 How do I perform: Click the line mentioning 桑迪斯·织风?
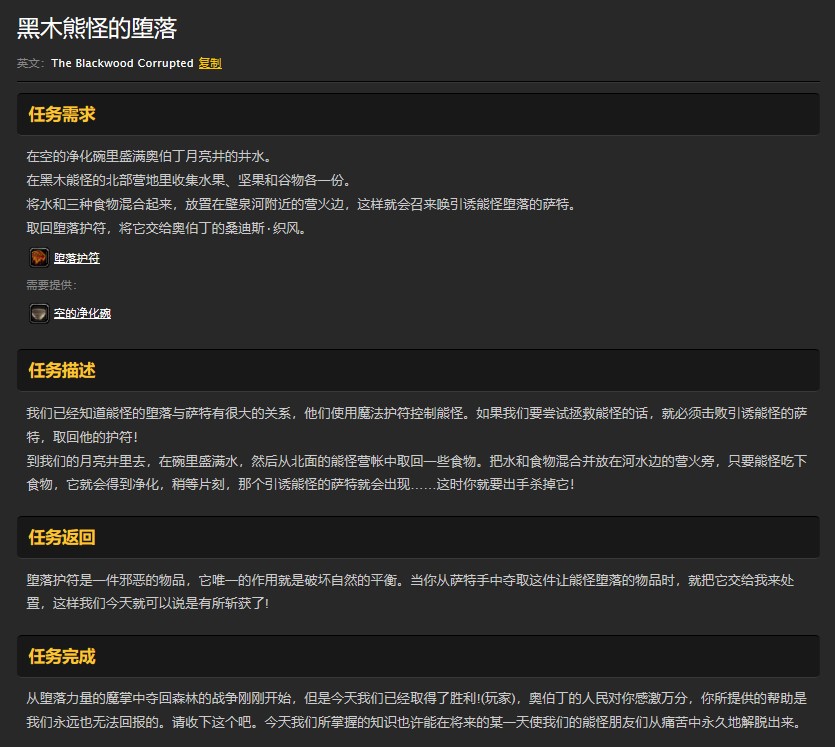tap(166, 229)
